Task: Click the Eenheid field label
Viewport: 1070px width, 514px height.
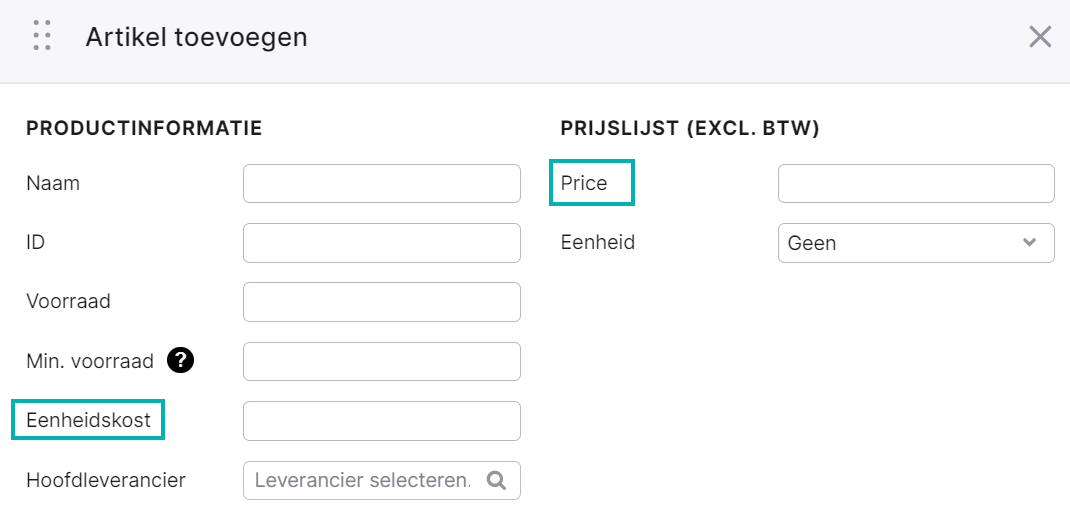Action: point(598,242)
